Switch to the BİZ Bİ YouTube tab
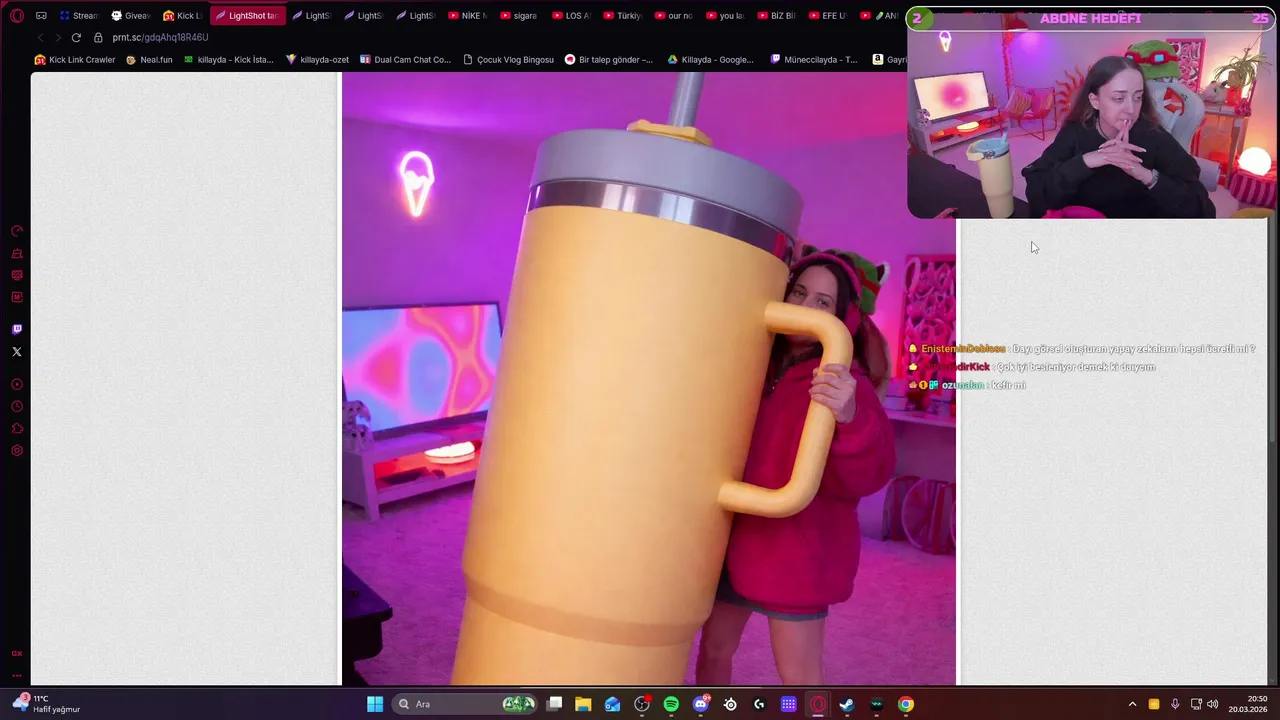 point(777,16)
